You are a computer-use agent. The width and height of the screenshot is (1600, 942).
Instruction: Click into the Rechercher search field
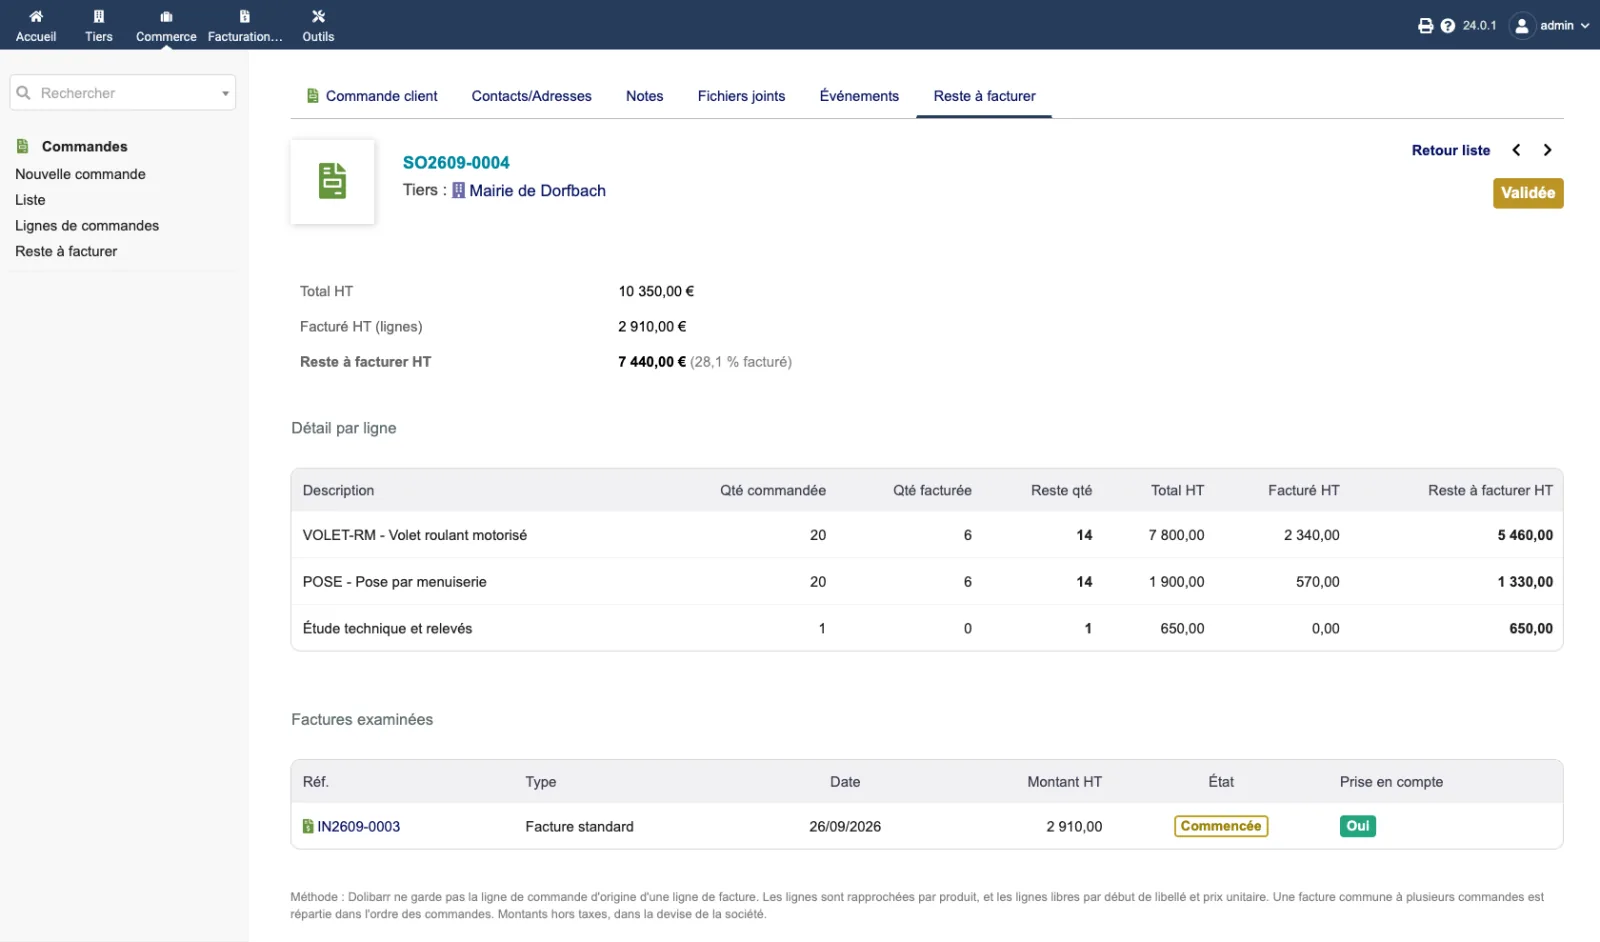click(122, 93)
